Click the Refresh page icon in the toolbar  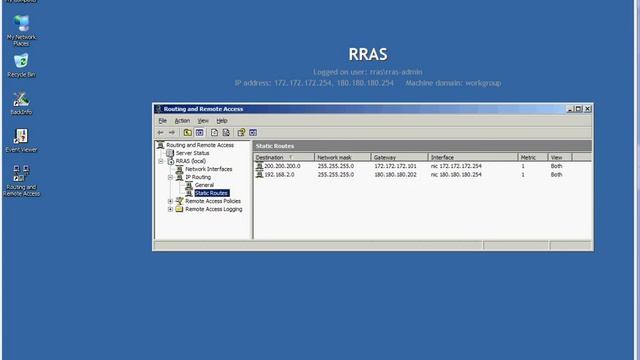click(214, 133)
